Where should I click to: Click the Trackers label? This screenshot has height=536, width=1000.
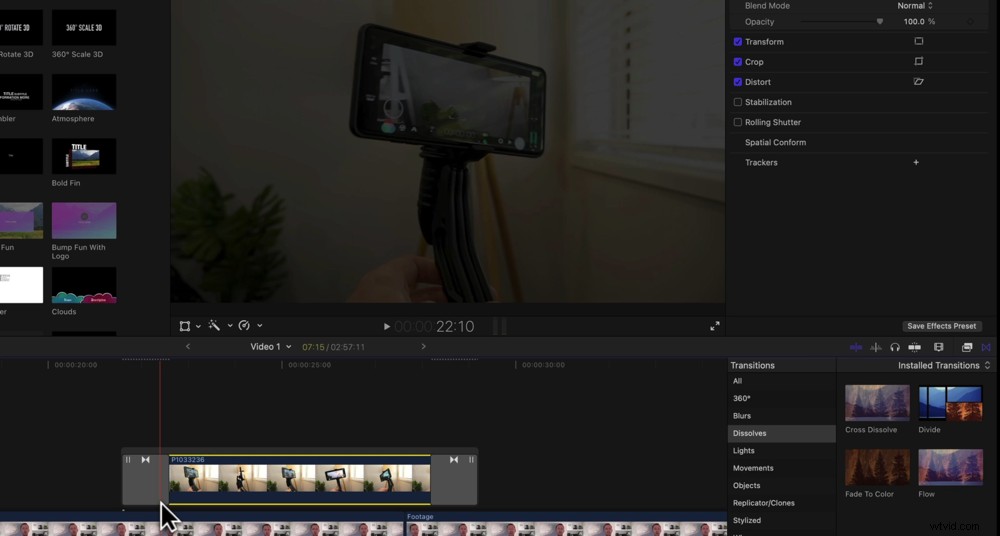[761, 163]
